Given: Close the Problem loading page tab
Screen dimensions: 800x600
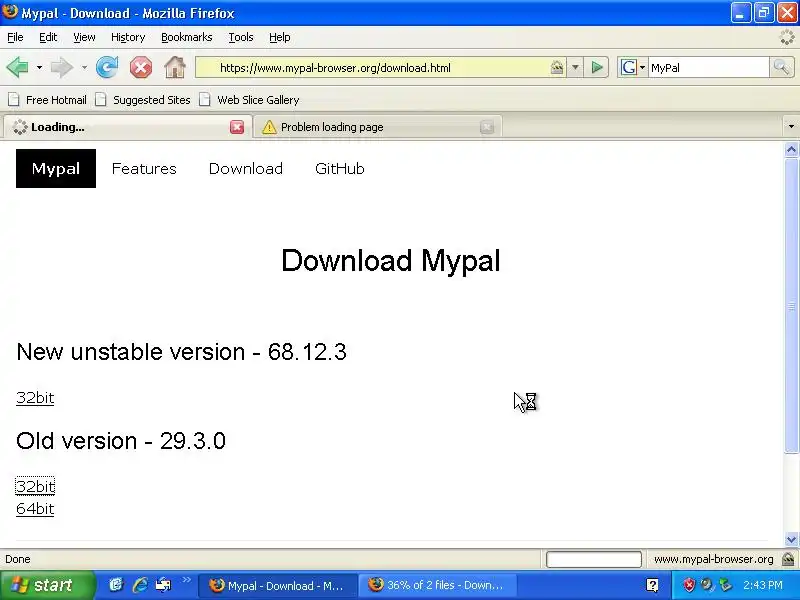Looking at the screenshot, I should click(x=487, y=127).
